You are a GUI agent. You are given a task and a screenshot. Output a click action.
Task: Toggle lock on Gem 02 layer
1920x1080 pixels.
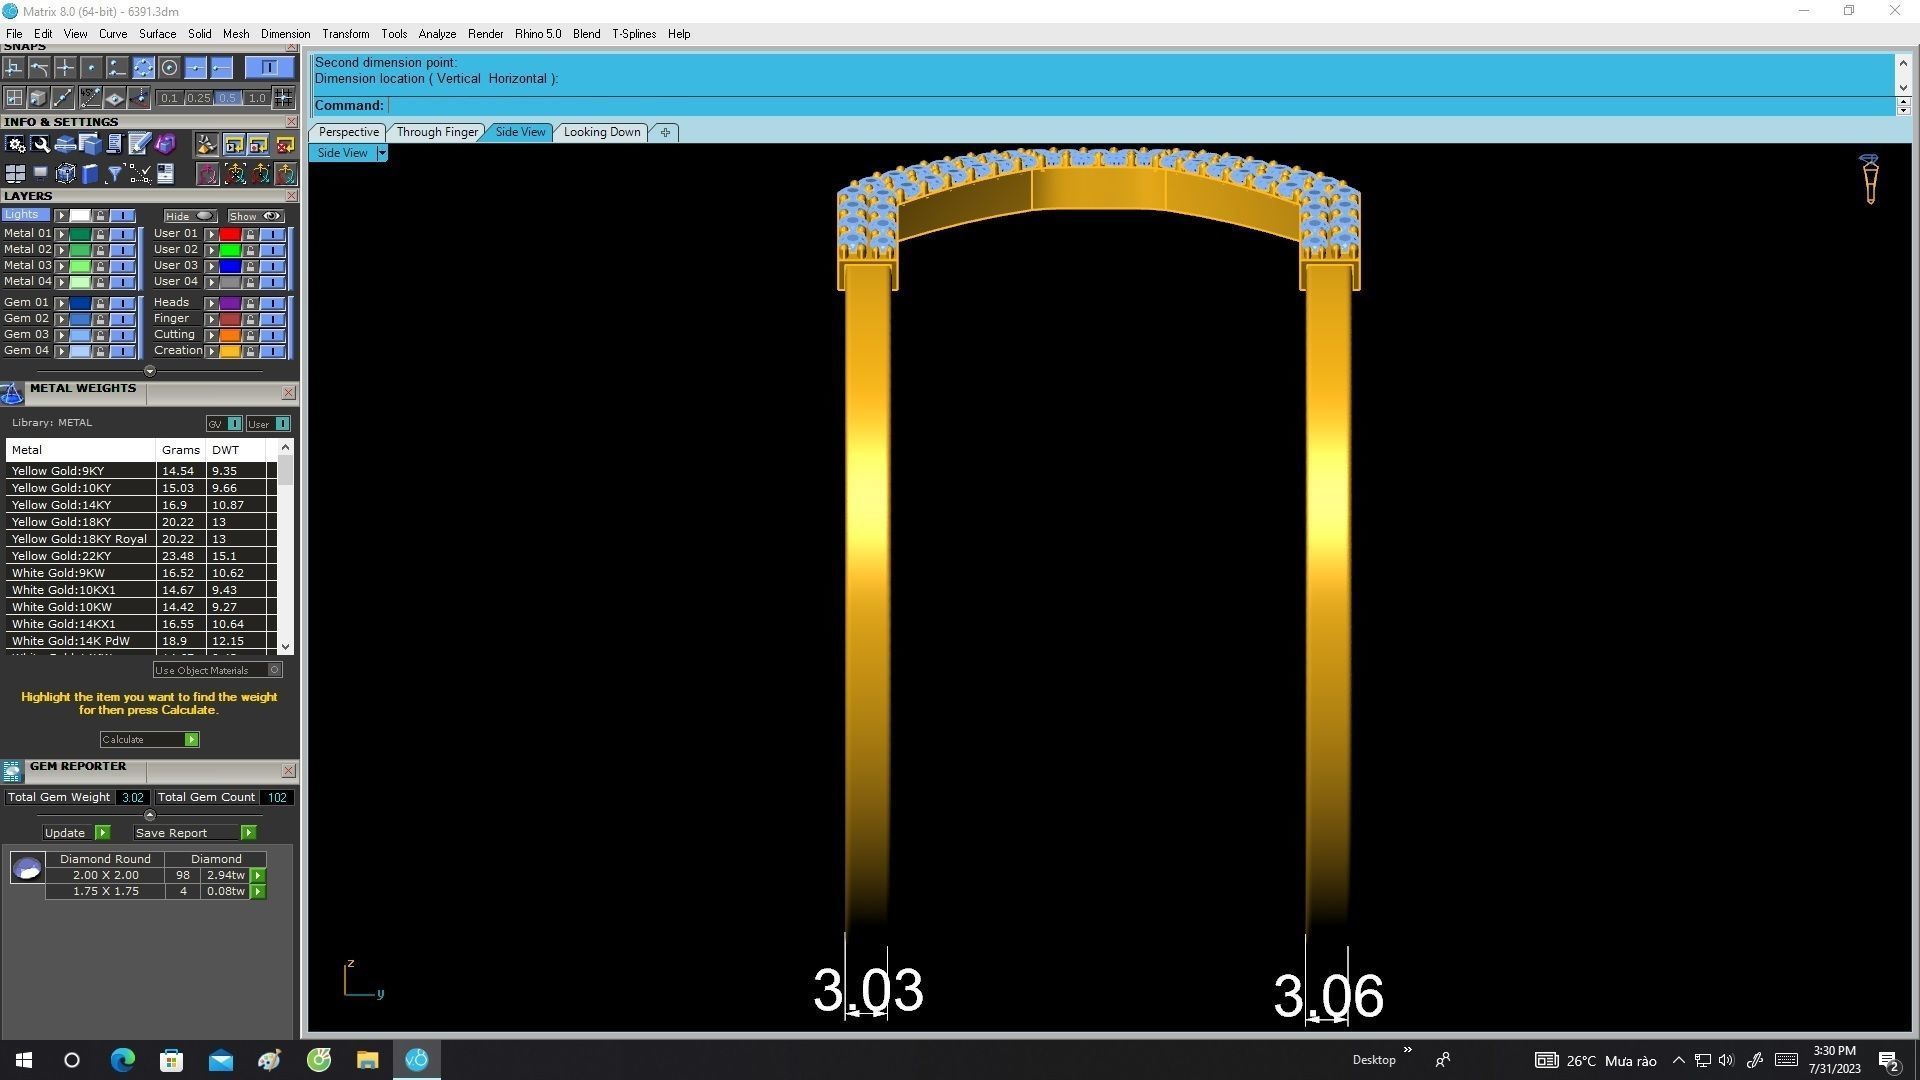click(100, 319)
